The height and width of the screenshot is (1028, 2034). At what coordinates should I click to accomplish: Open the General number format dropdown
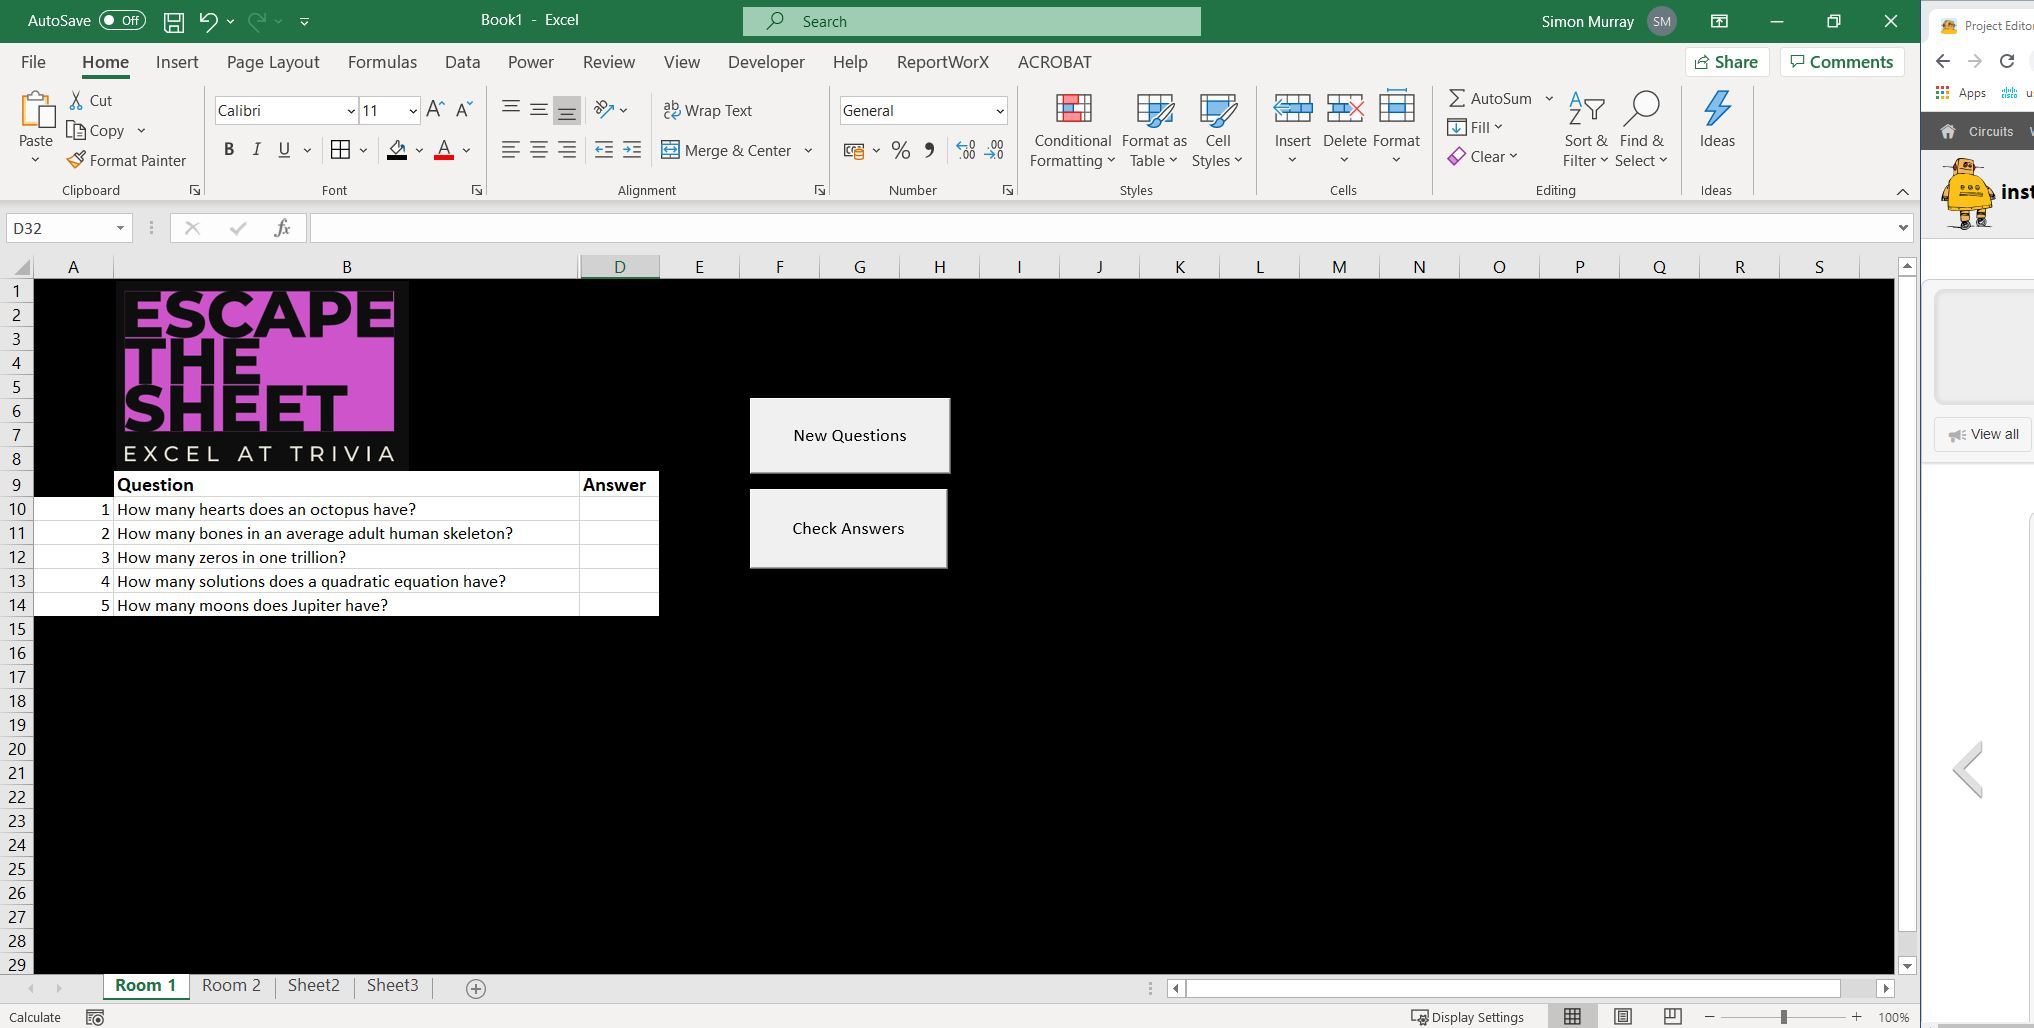click(999, 111)
